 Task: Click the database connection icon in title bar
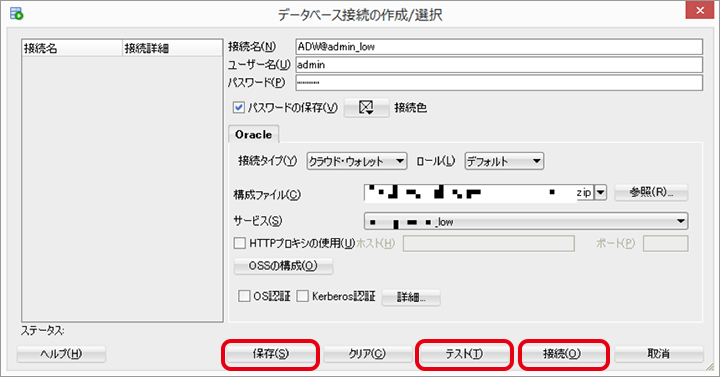pos(17,13)
